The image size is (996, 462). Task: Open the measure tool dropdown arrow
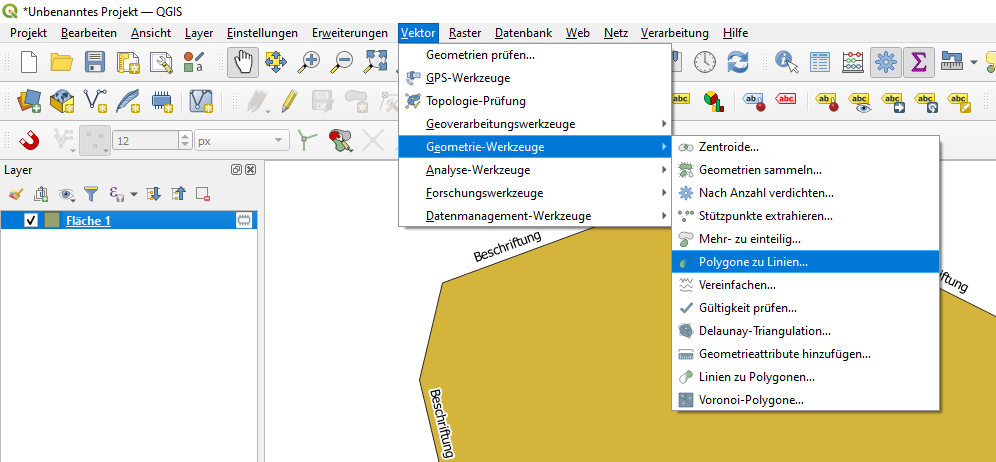tap(975, 62)
